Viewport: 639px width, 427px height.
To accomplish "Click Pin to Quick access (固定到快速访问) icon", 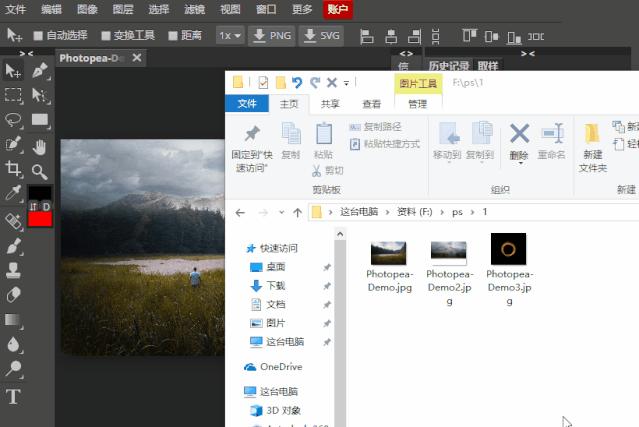I will [x=252, y=134].
